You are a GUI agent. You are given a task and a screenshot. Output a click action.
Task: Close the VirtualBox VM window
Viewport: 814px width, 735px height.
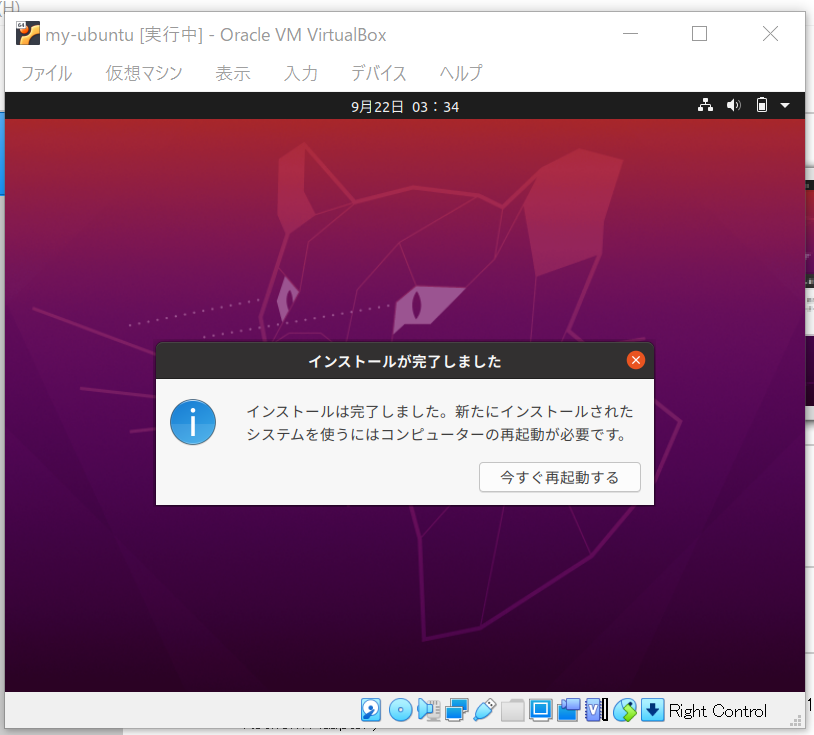tap(770, 34)
